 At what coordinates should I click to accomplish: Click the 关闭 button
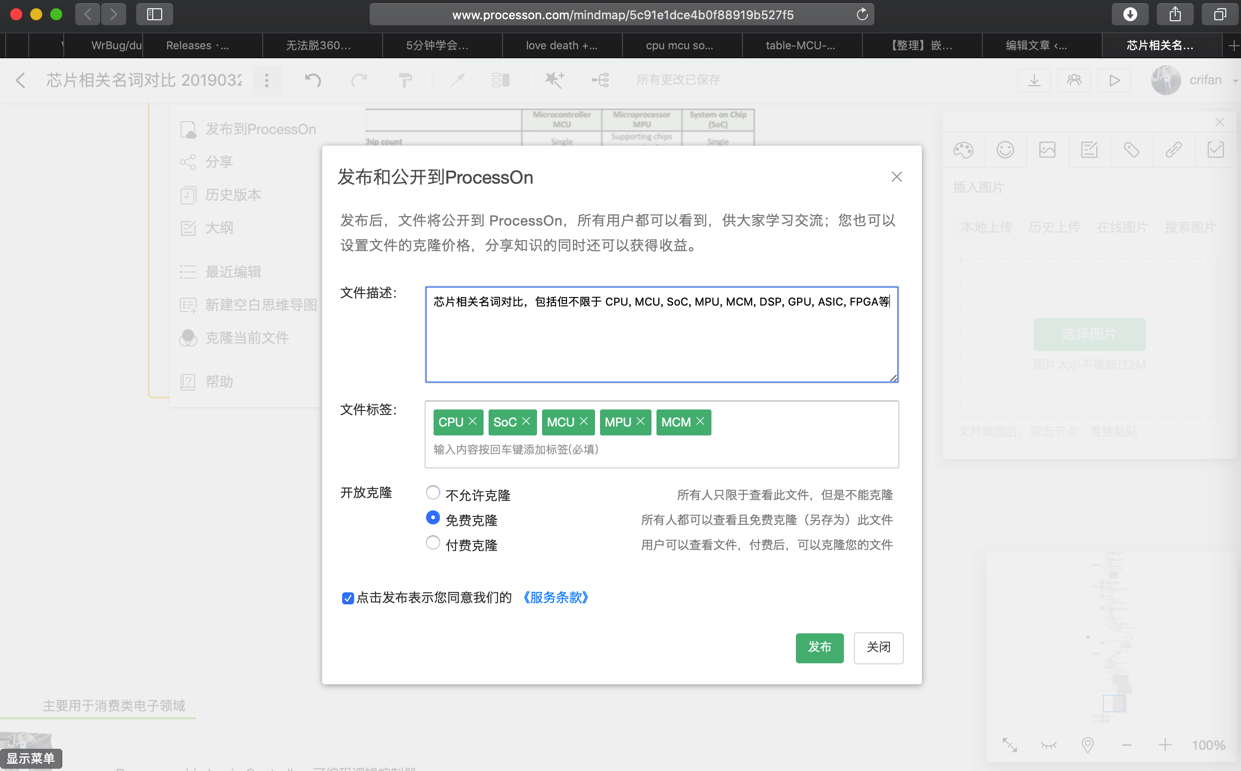coord(879,648)
